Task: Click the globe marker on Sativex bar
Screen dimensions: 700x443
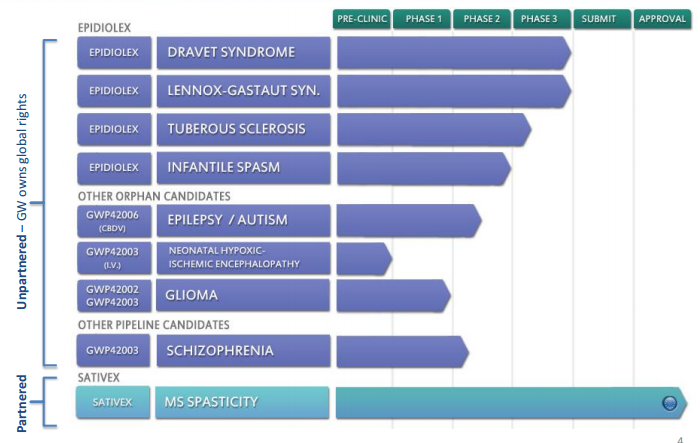Action: click(x=669, y=403)
